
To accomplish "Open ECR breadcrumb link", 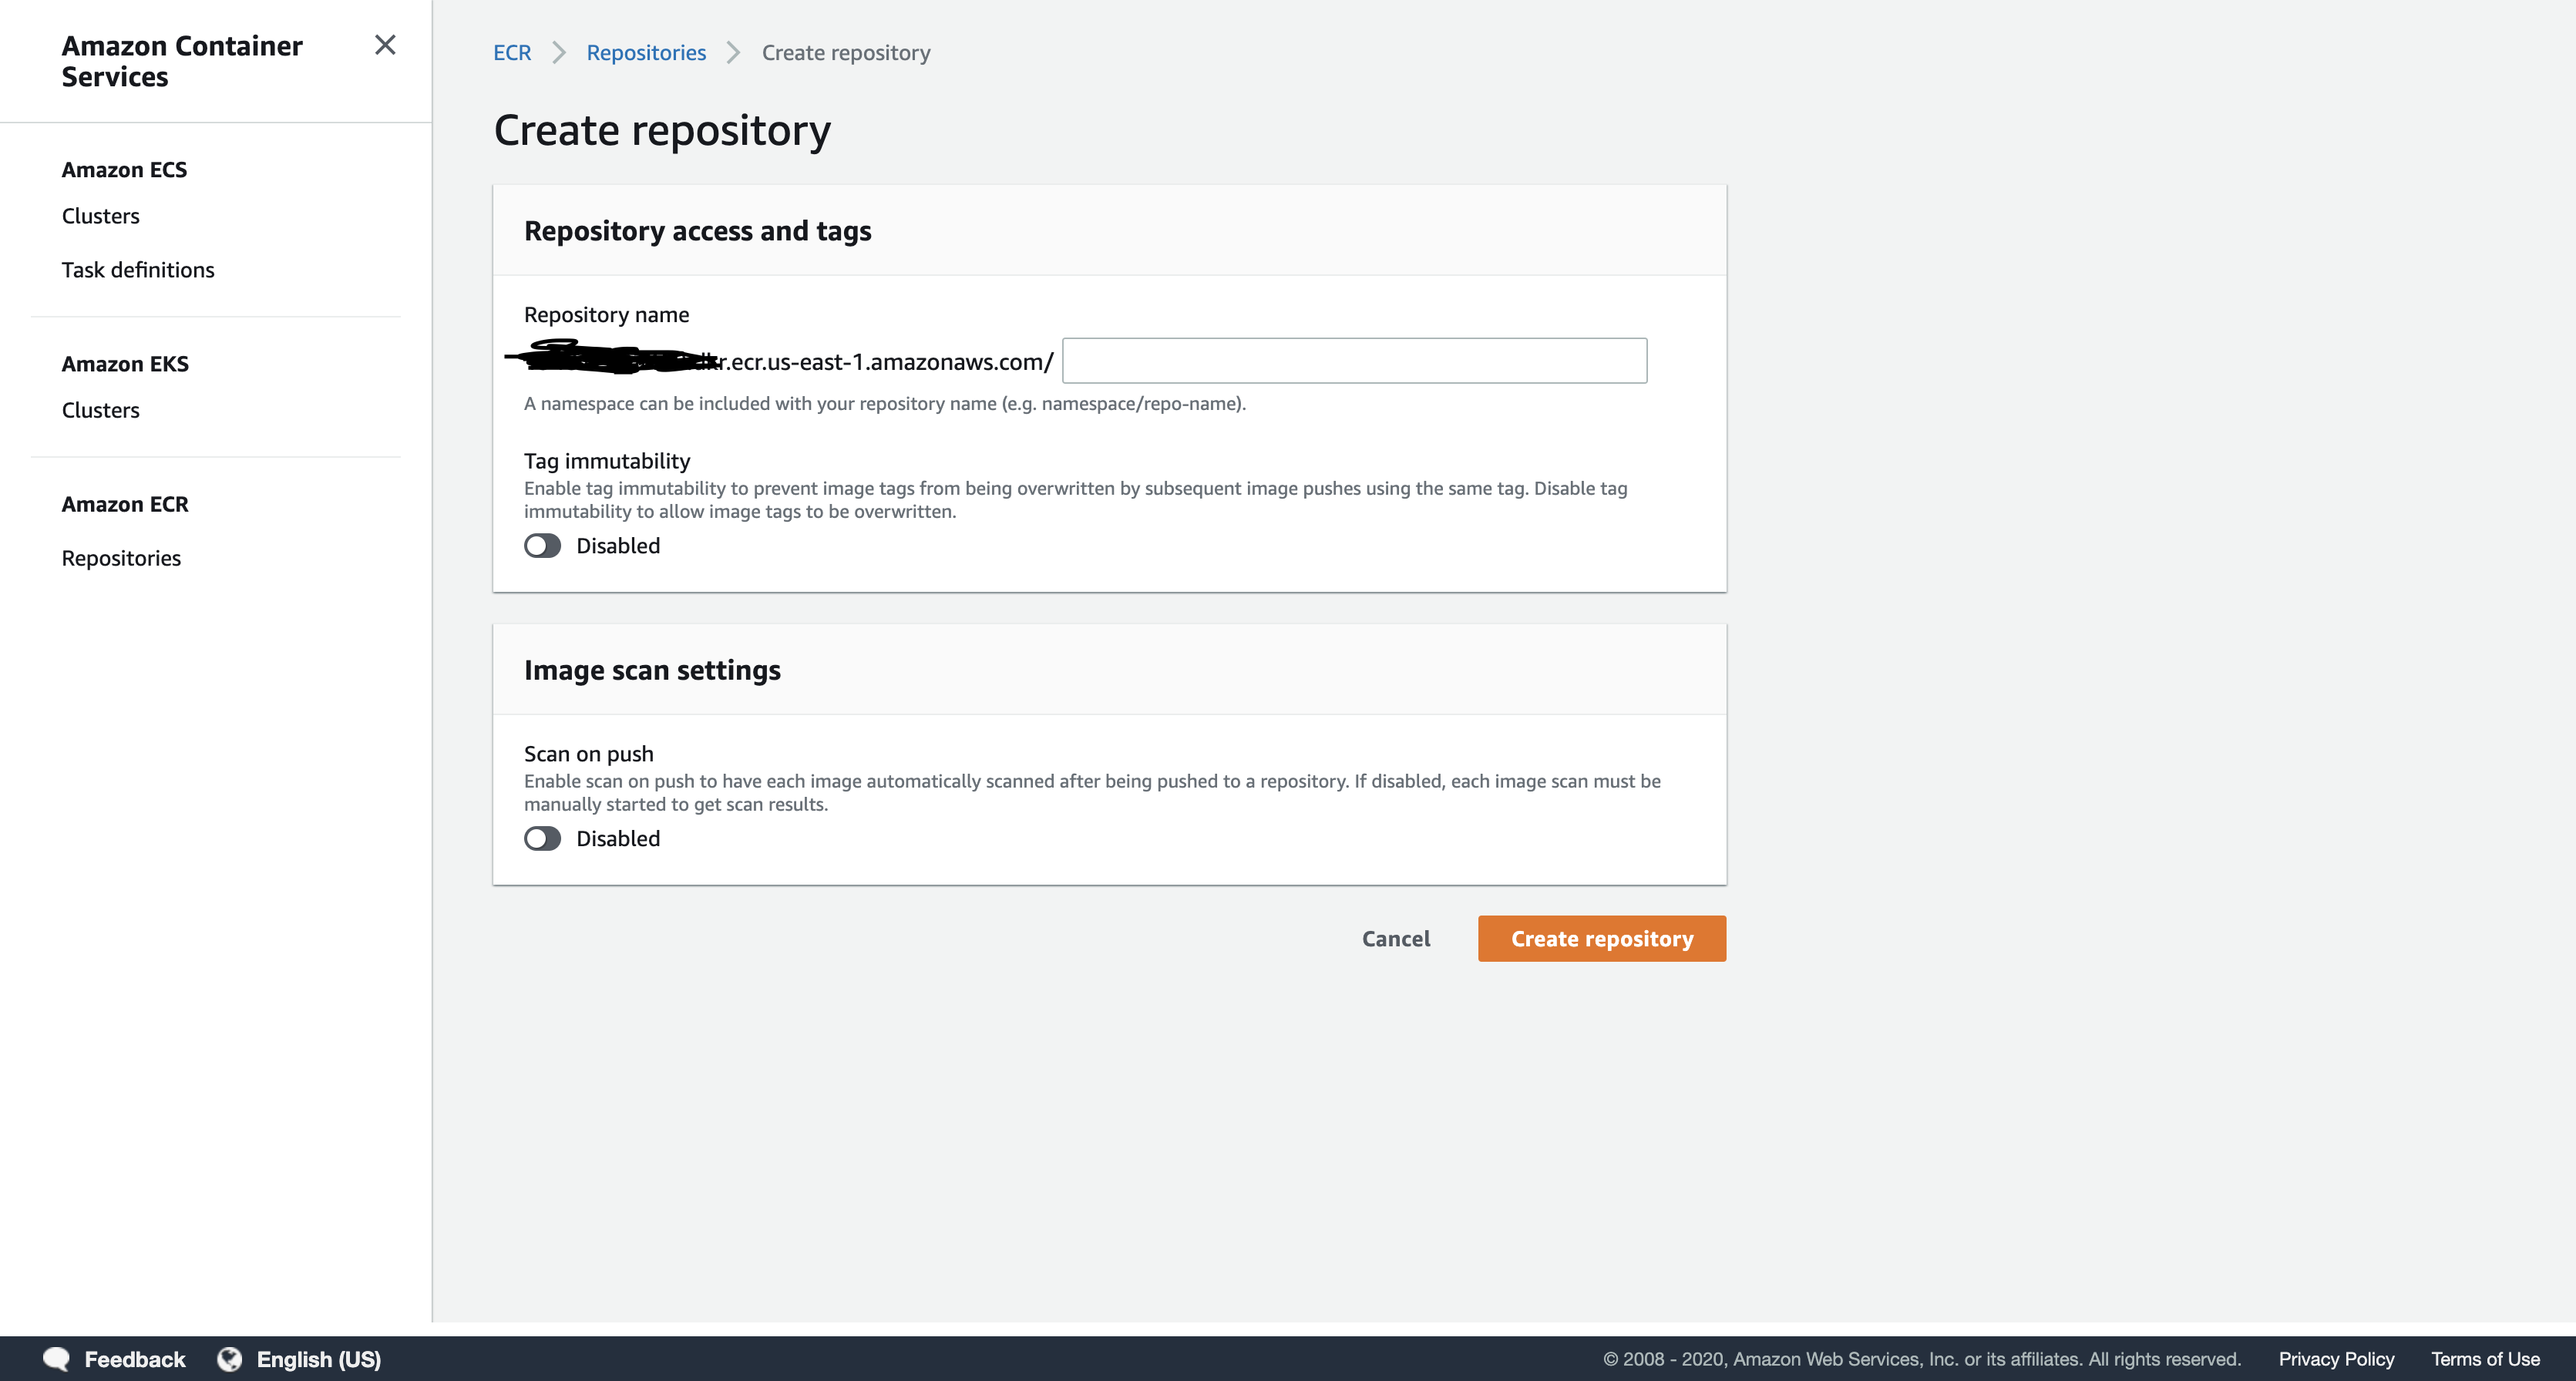I will [512, 53].
